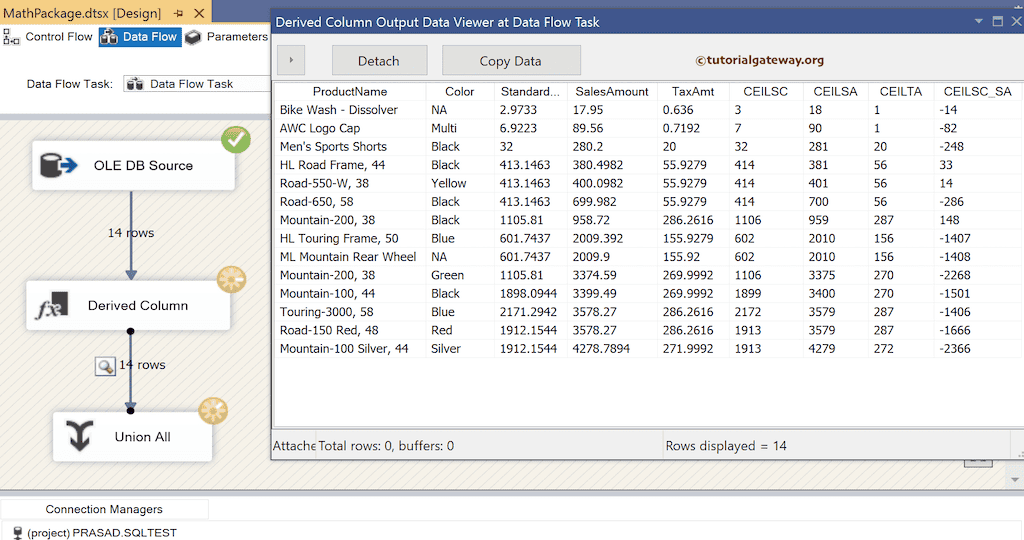Open data viewer window options dropdown arrow
Viewport: 1024px width, 540px height.
tap(978, 22)
